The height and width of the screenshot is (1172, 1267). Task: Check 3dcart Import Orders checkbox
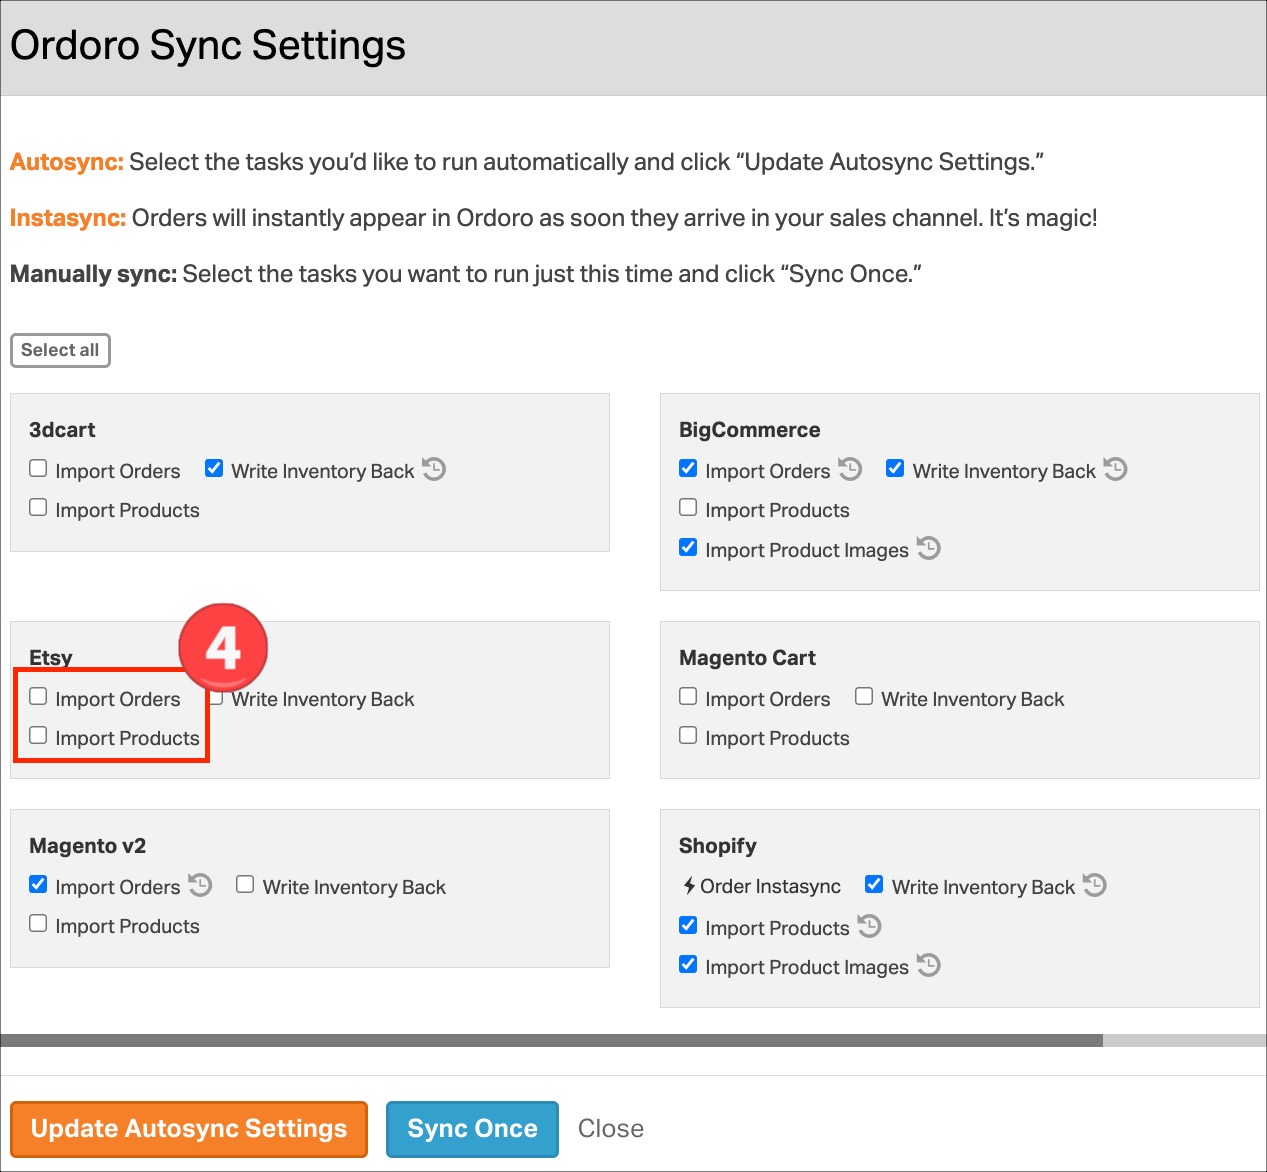tap(38, 468)
